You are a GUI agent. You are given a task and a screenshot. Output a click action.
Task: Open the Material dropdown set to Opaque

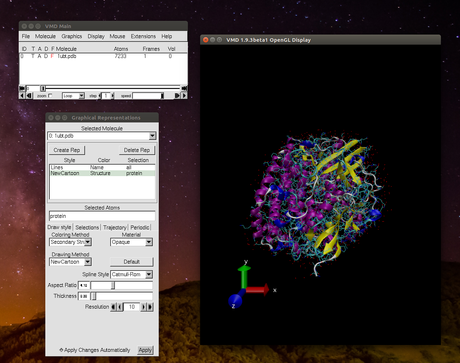click(131, 242)
